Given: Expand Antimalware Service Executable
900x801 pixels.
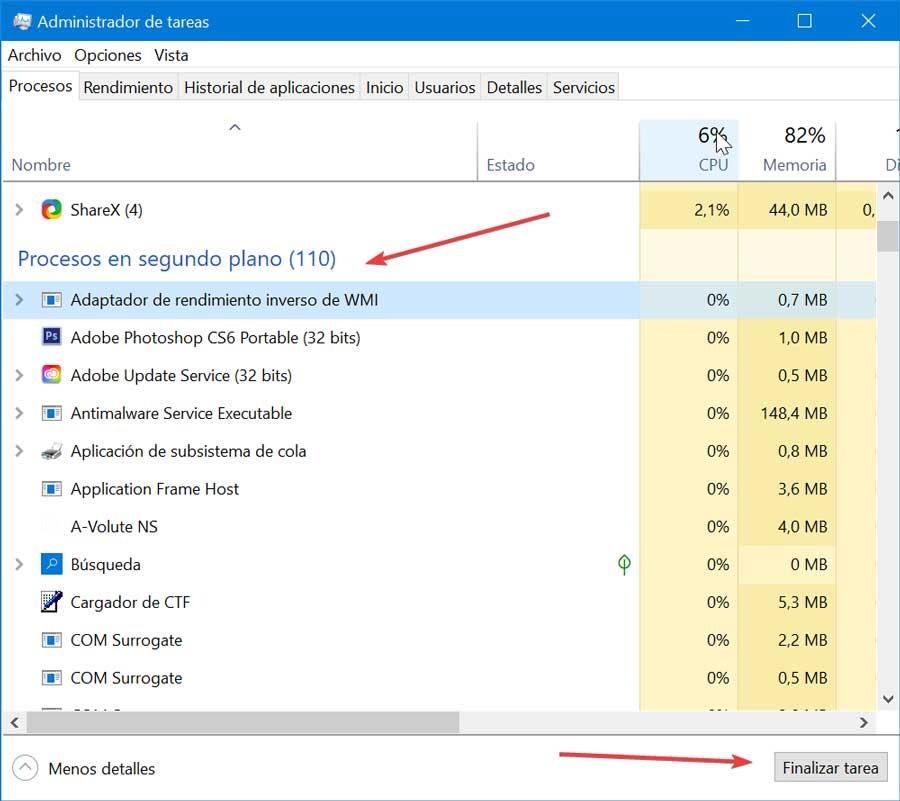Looking at the screenshot, I should pyautogui.click(x=19, y=413).
